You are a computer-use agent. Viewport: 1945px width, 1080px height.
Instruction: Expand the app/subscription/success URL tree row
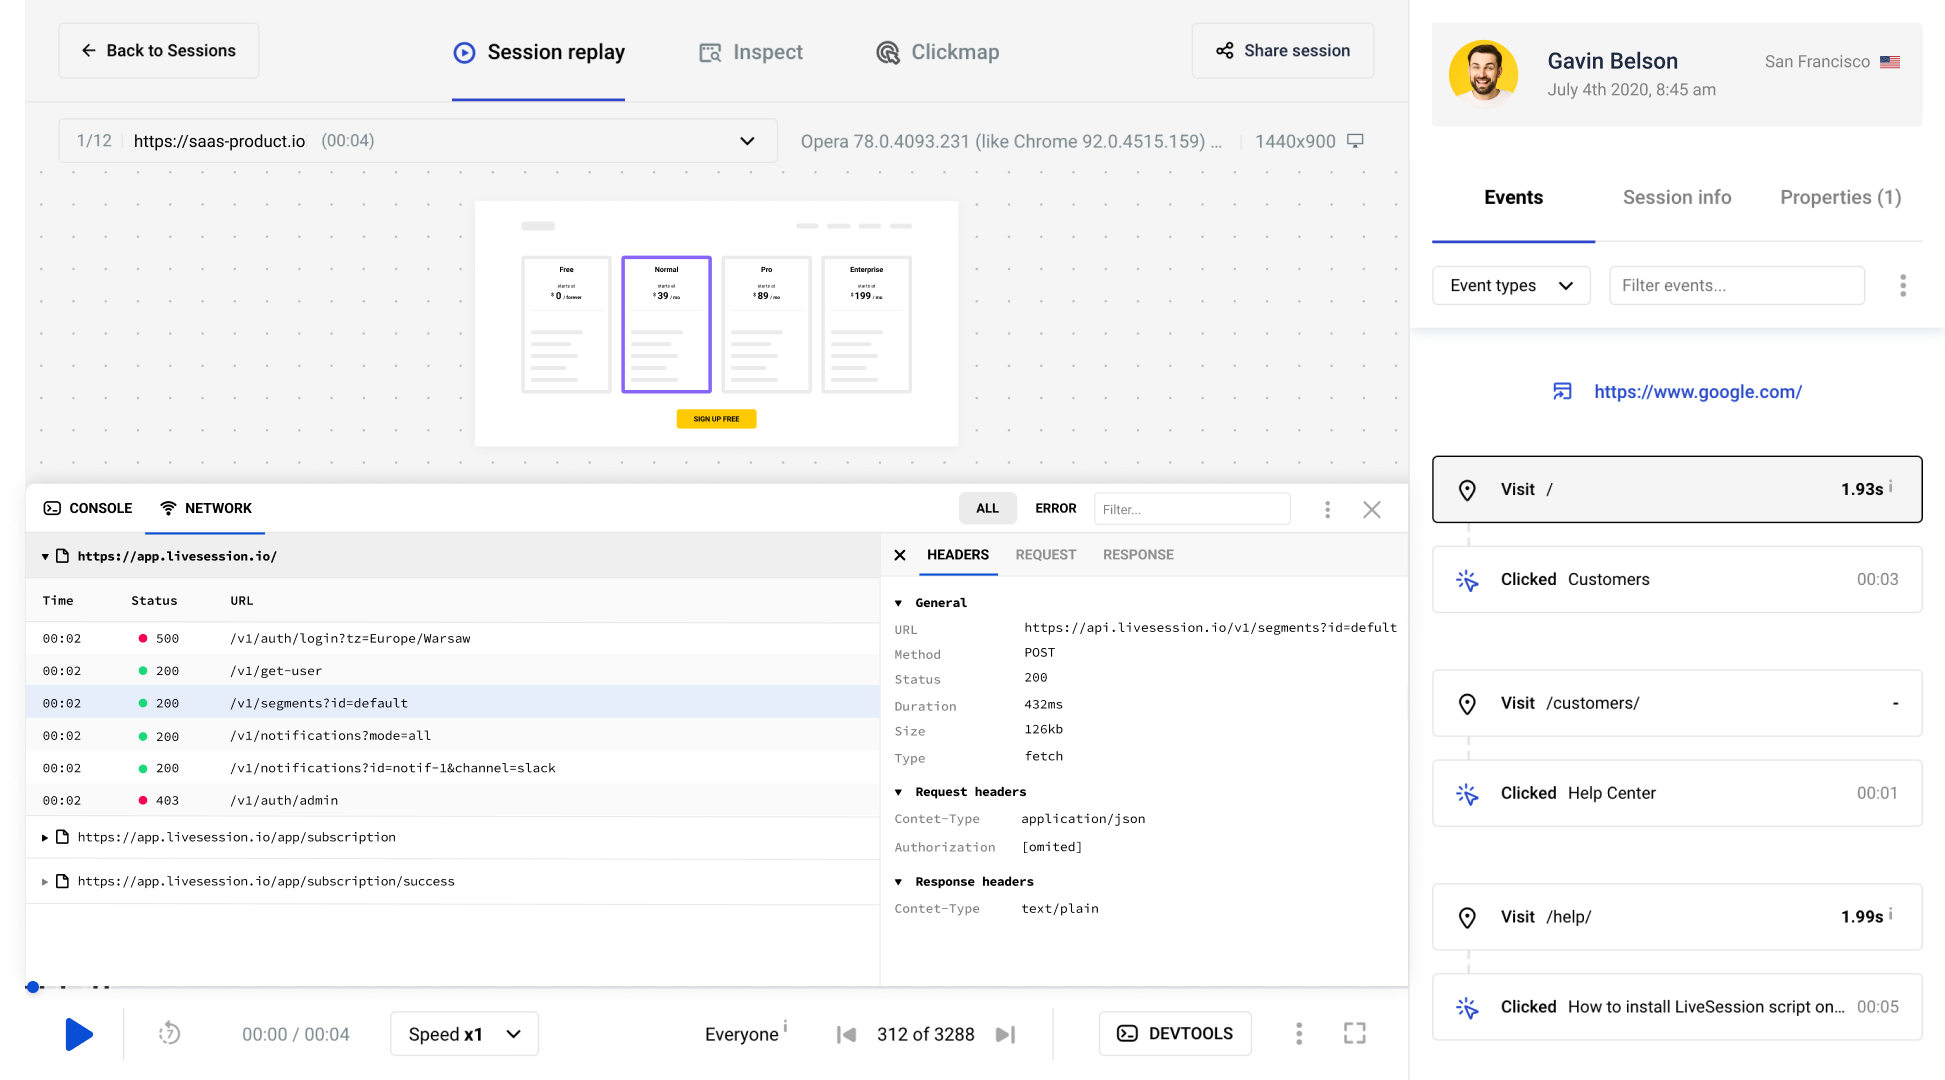(x=45, y=881)
